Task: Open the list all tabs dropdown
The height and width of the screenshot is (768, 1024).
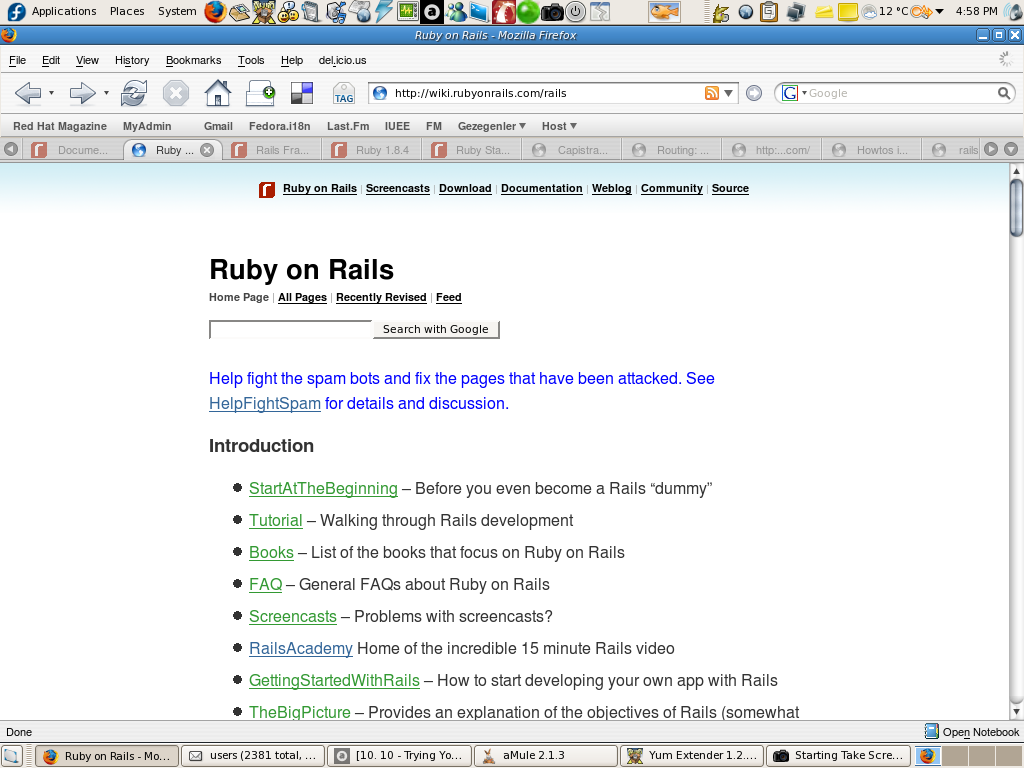Action: [x=1011, y=150]
